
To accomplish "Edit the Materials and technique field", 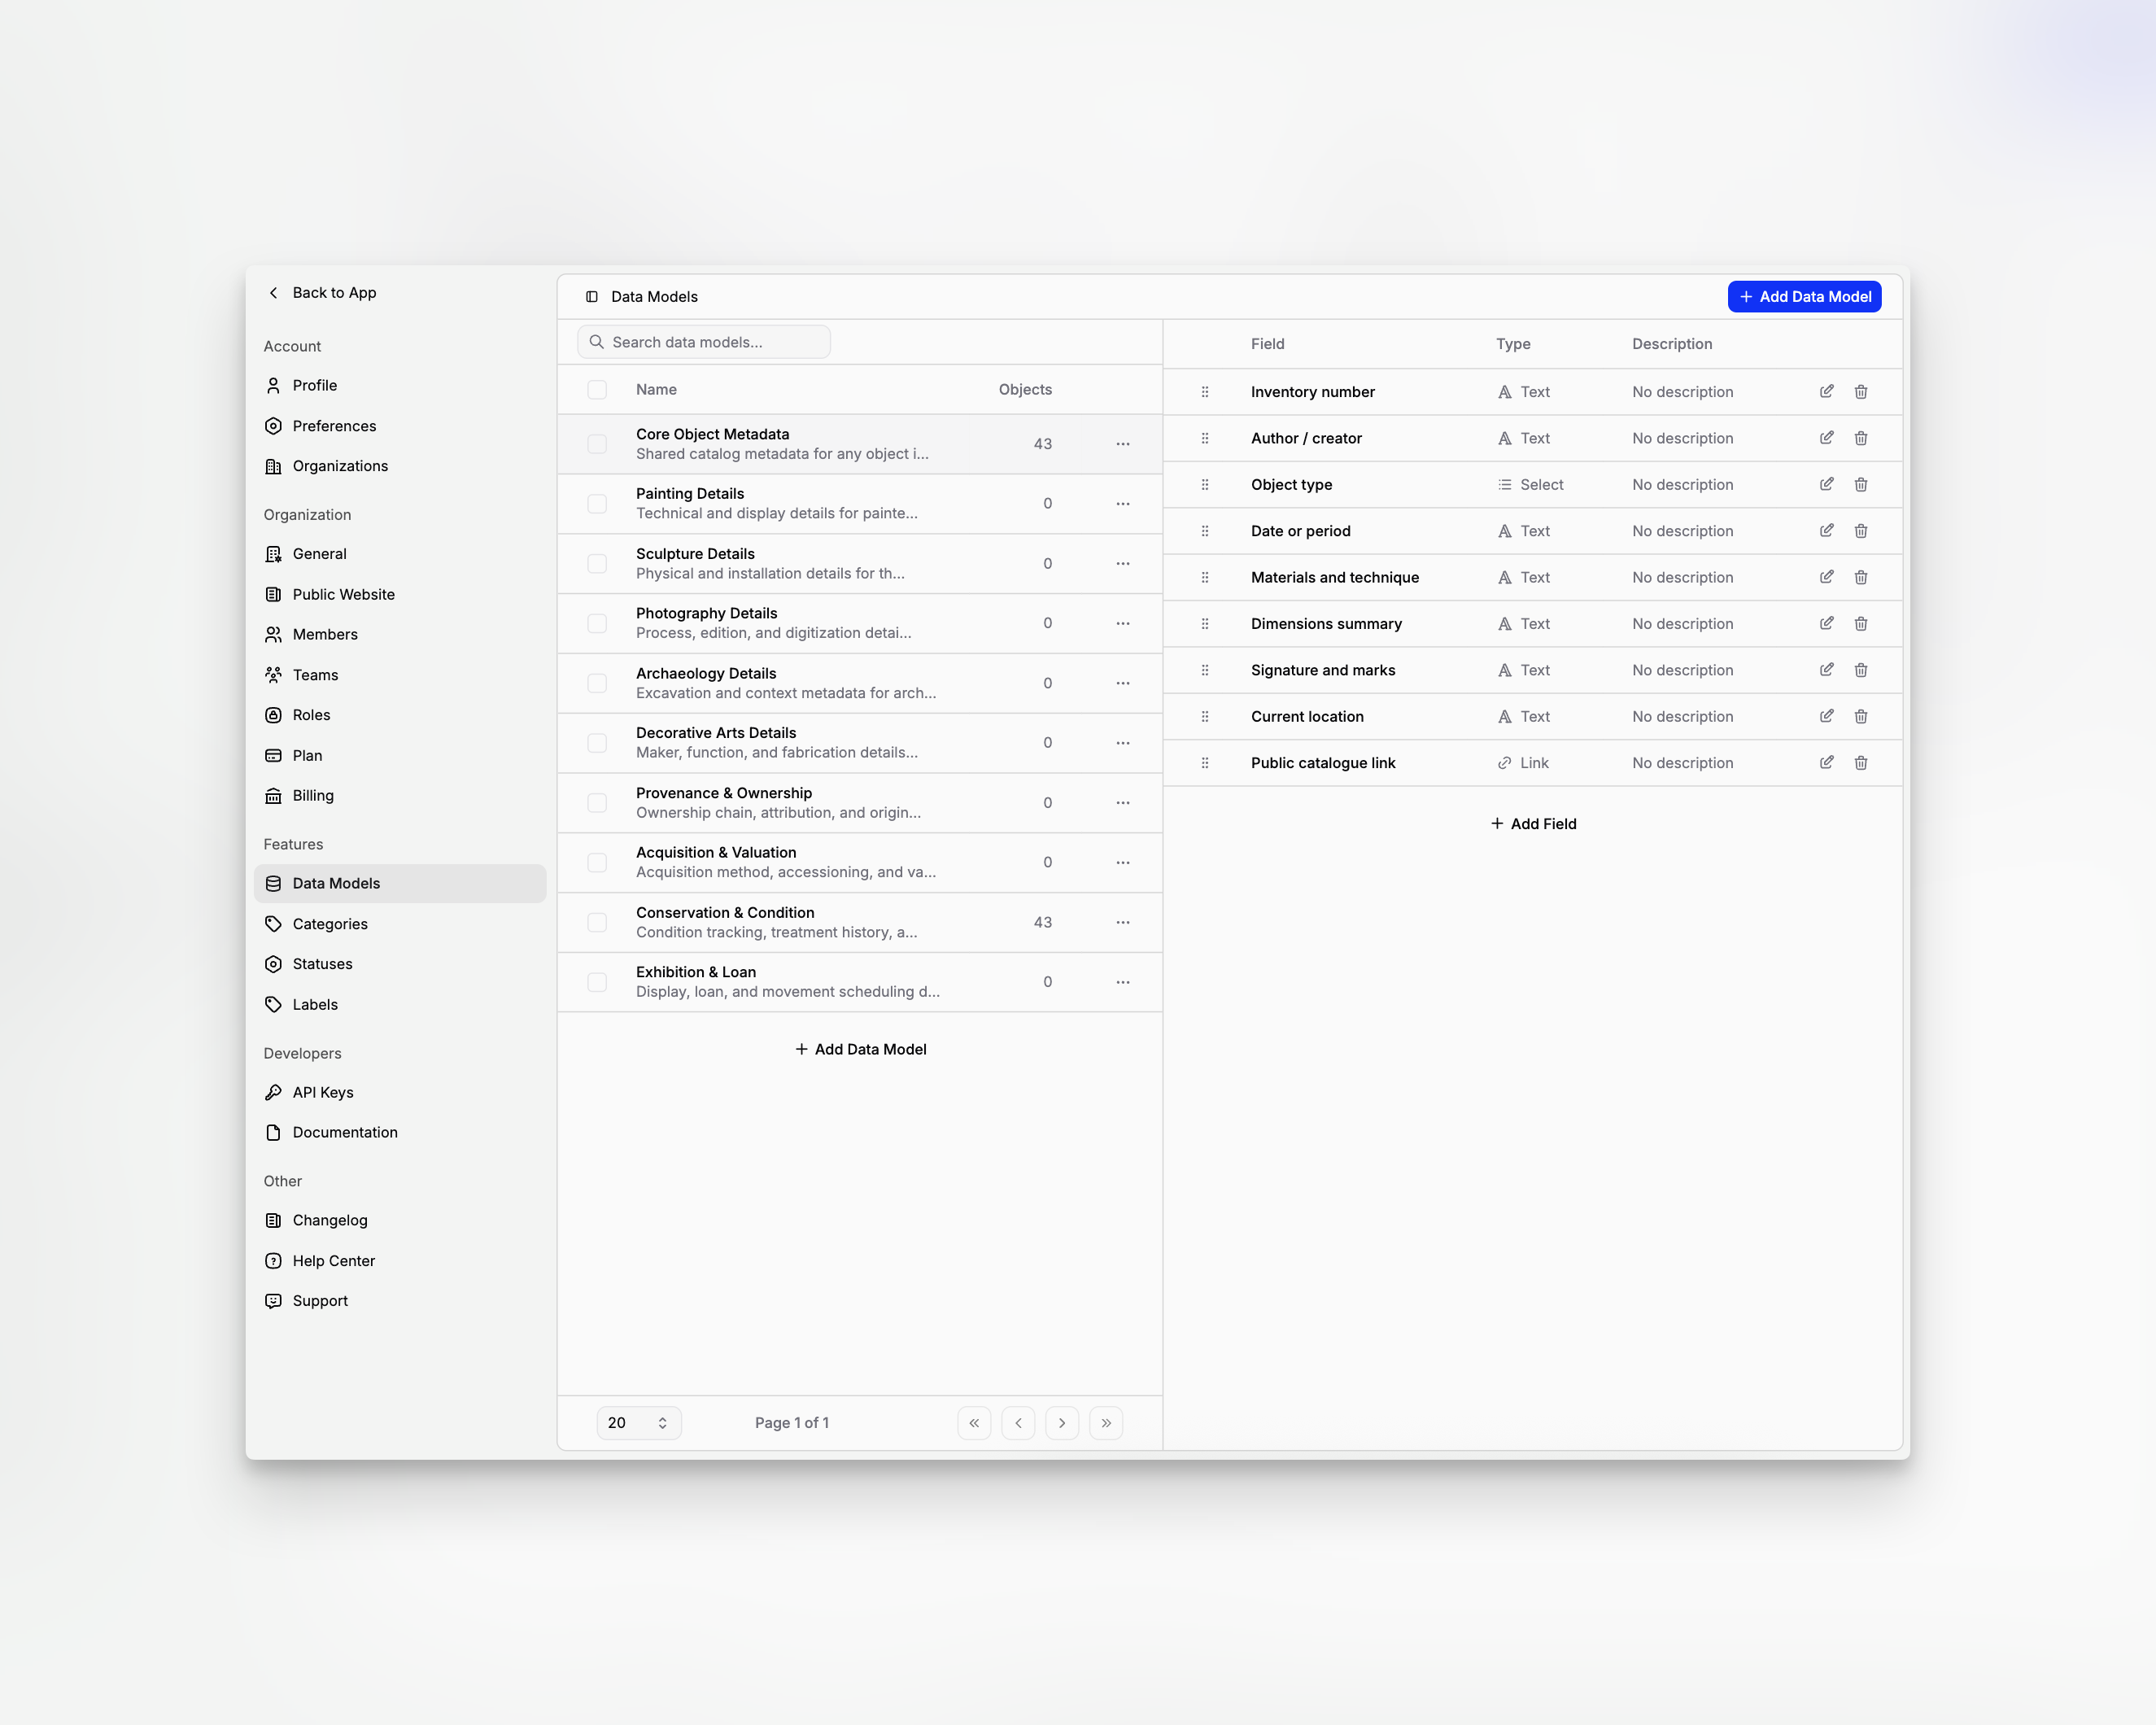I will [1826, 577].
